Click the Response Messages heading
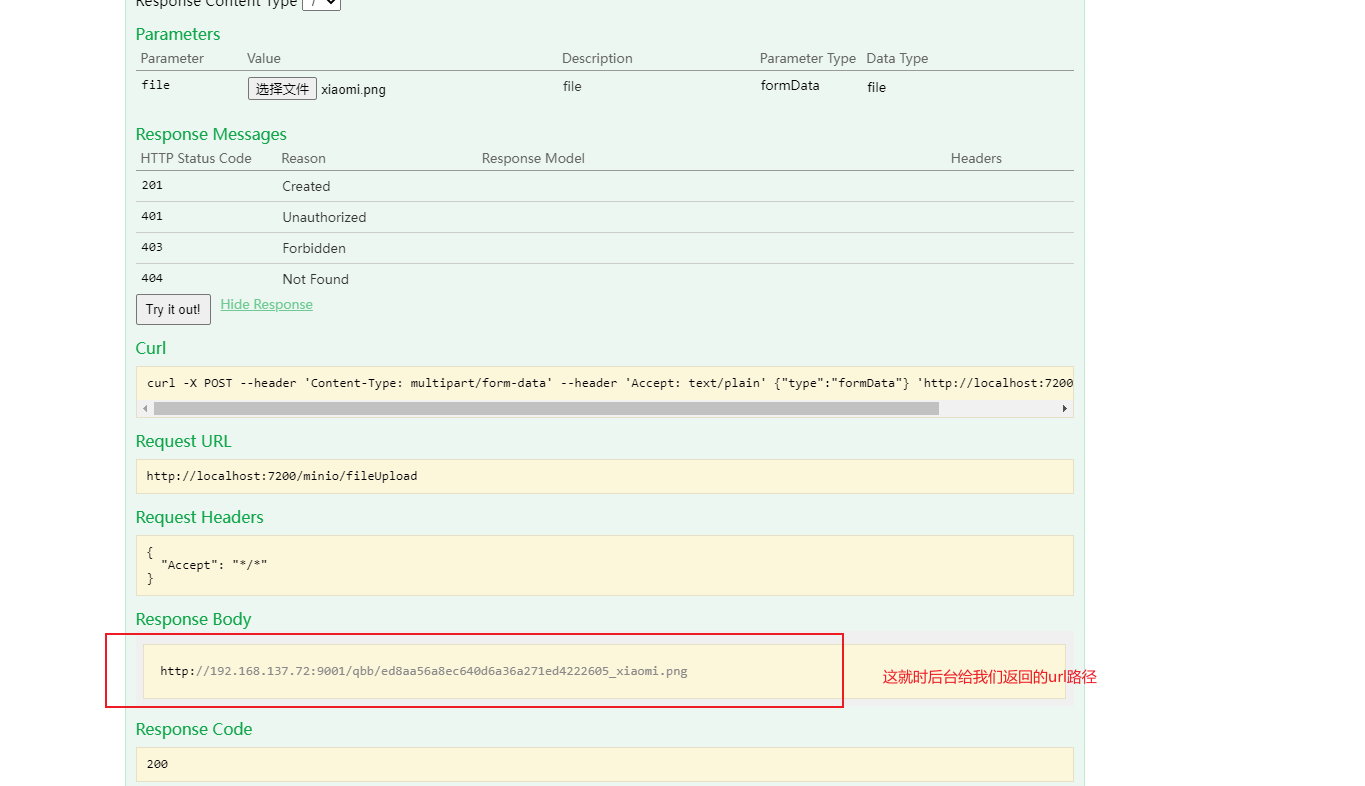Image resolution: width=1365 pixels, height=786 pixels. pos(211,134)
